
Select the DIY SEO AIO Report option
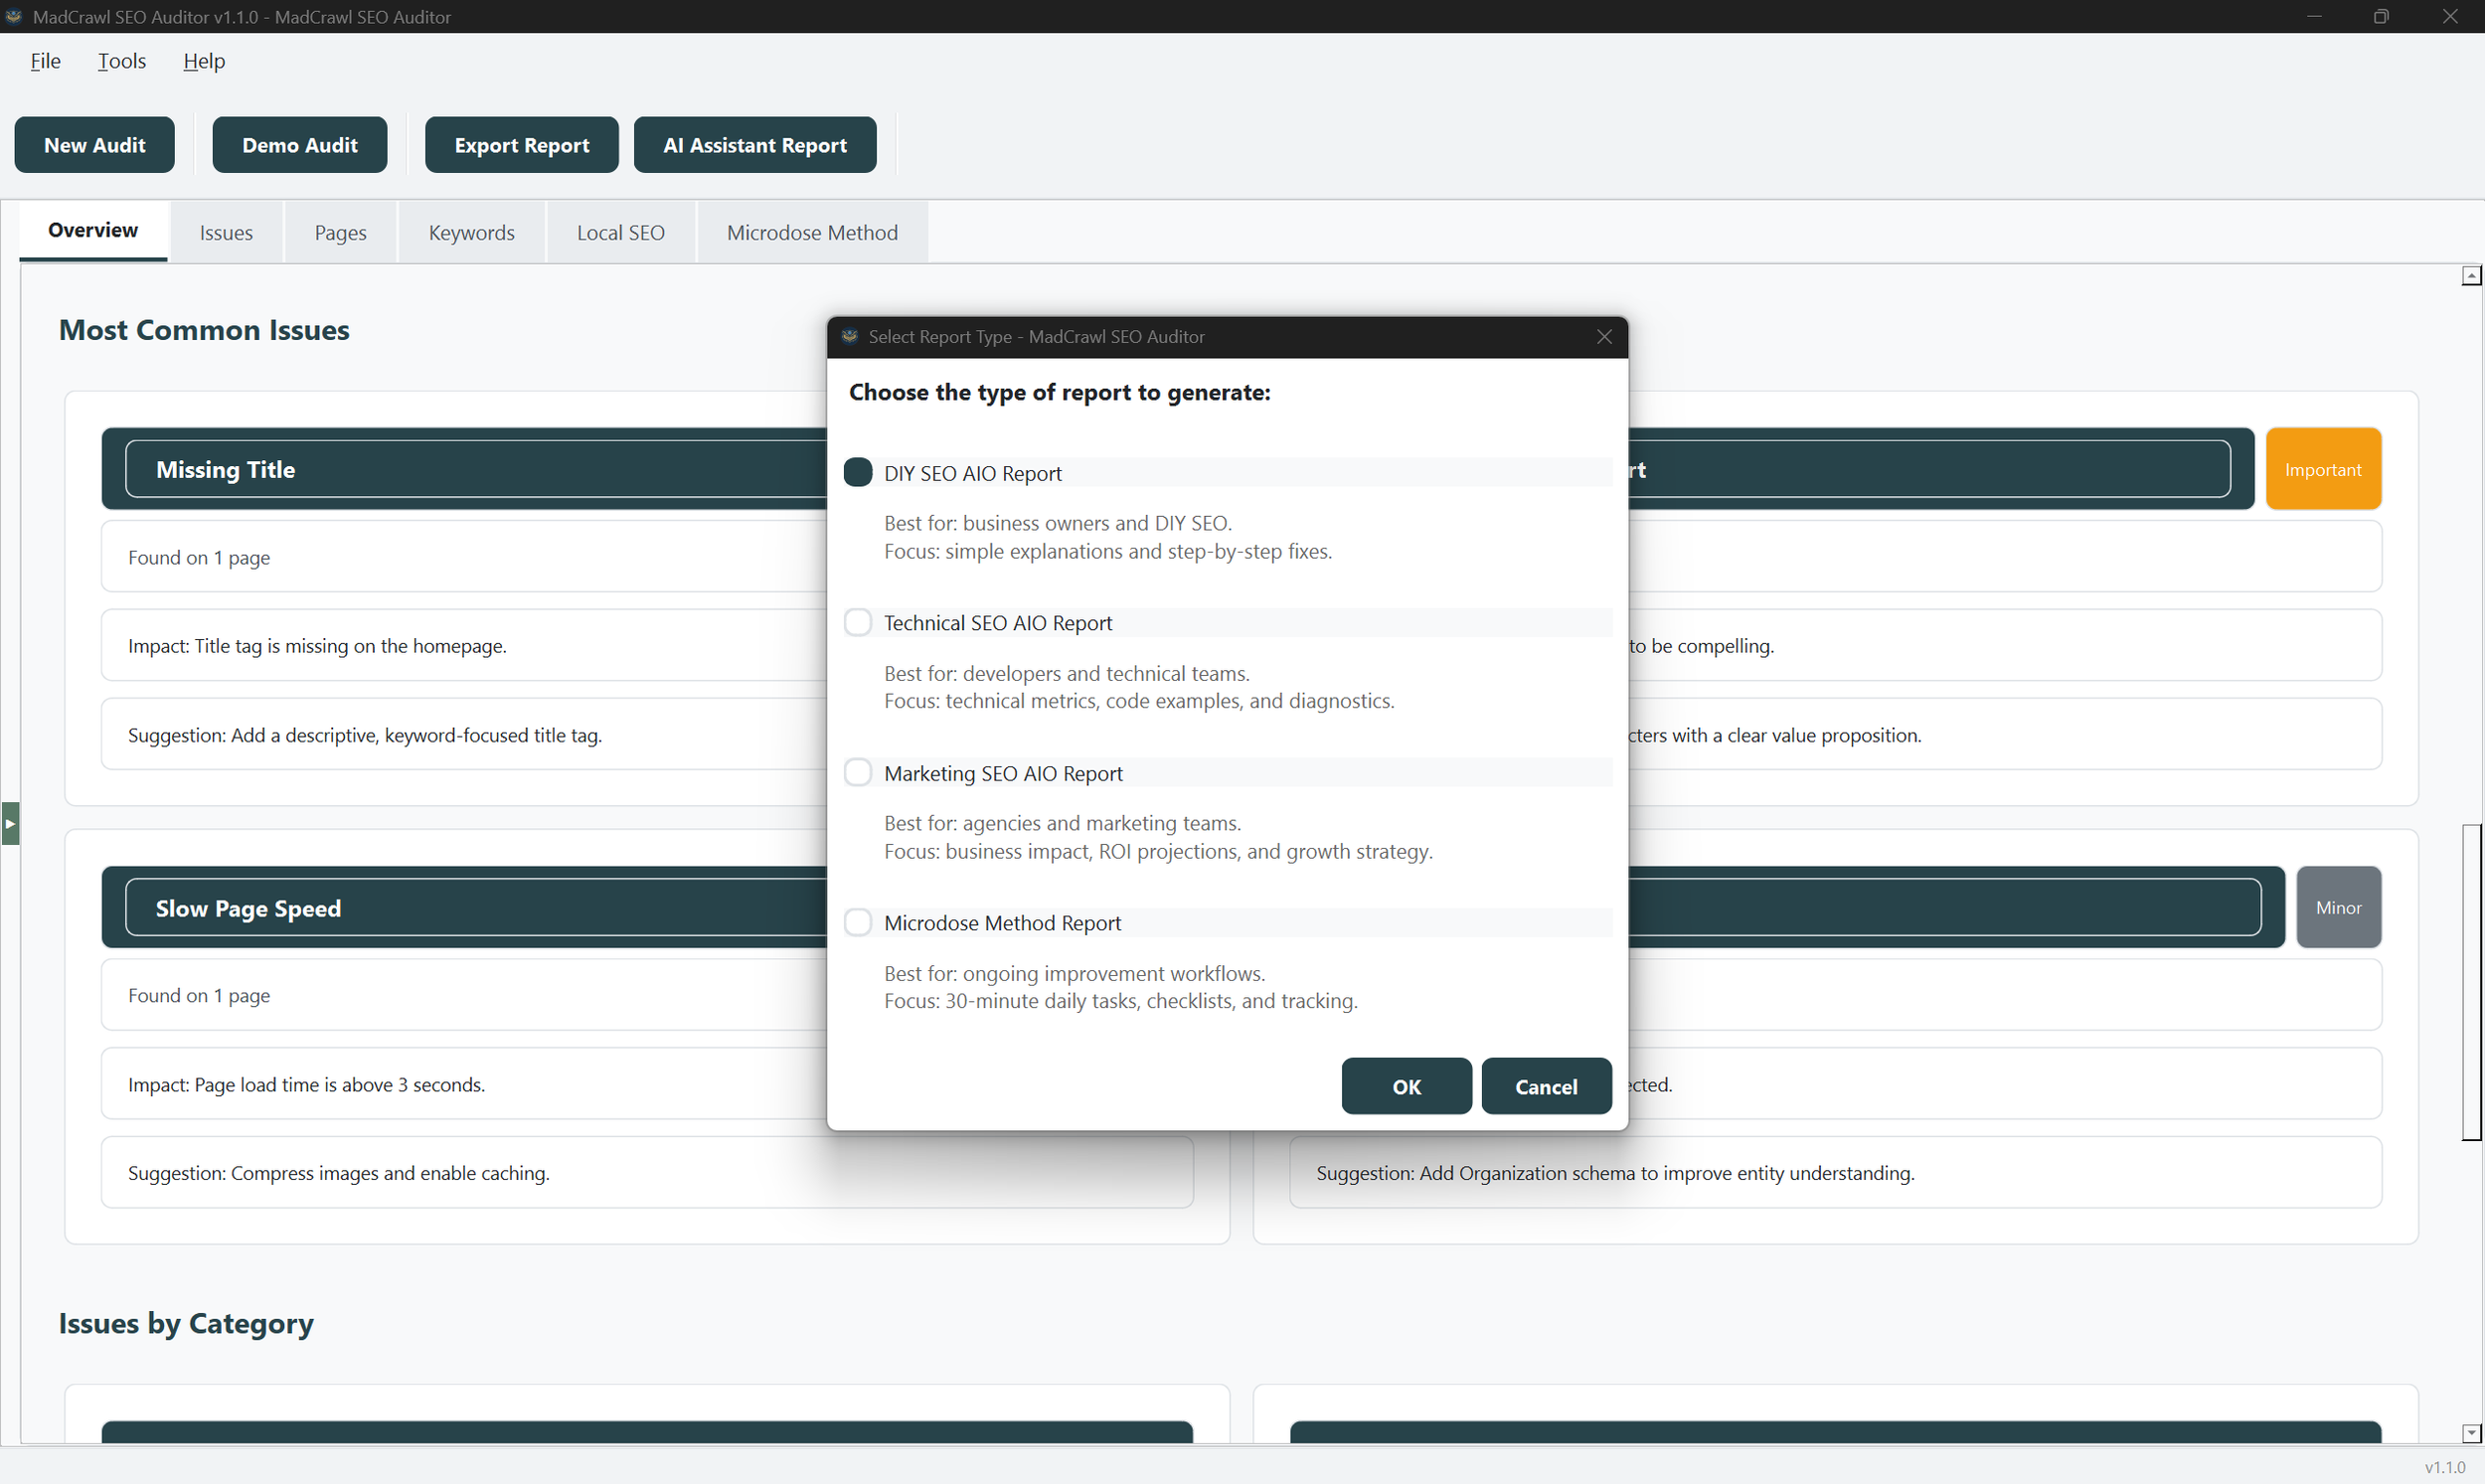[858, 471]
